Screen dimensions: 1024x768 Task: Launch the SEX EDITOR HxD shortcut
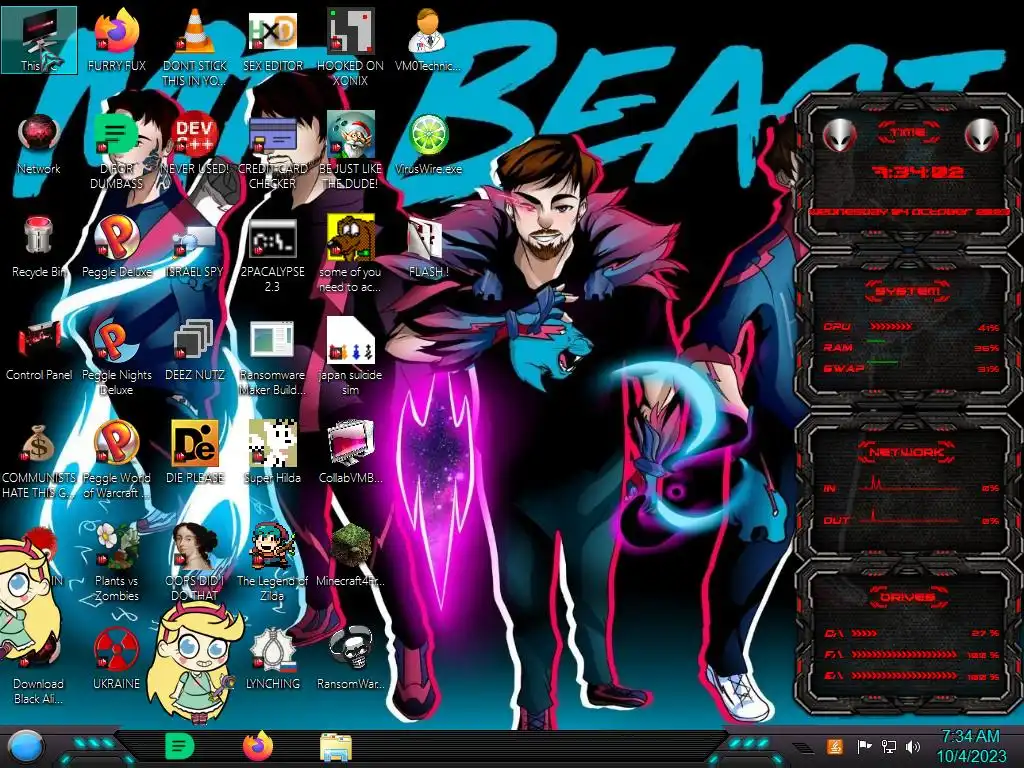pos(272,39)
